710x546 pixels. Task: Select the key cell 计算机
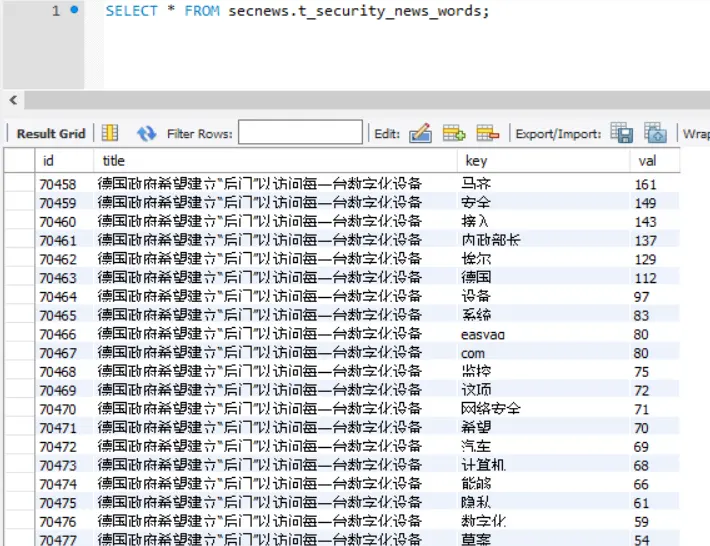point(543,465)
